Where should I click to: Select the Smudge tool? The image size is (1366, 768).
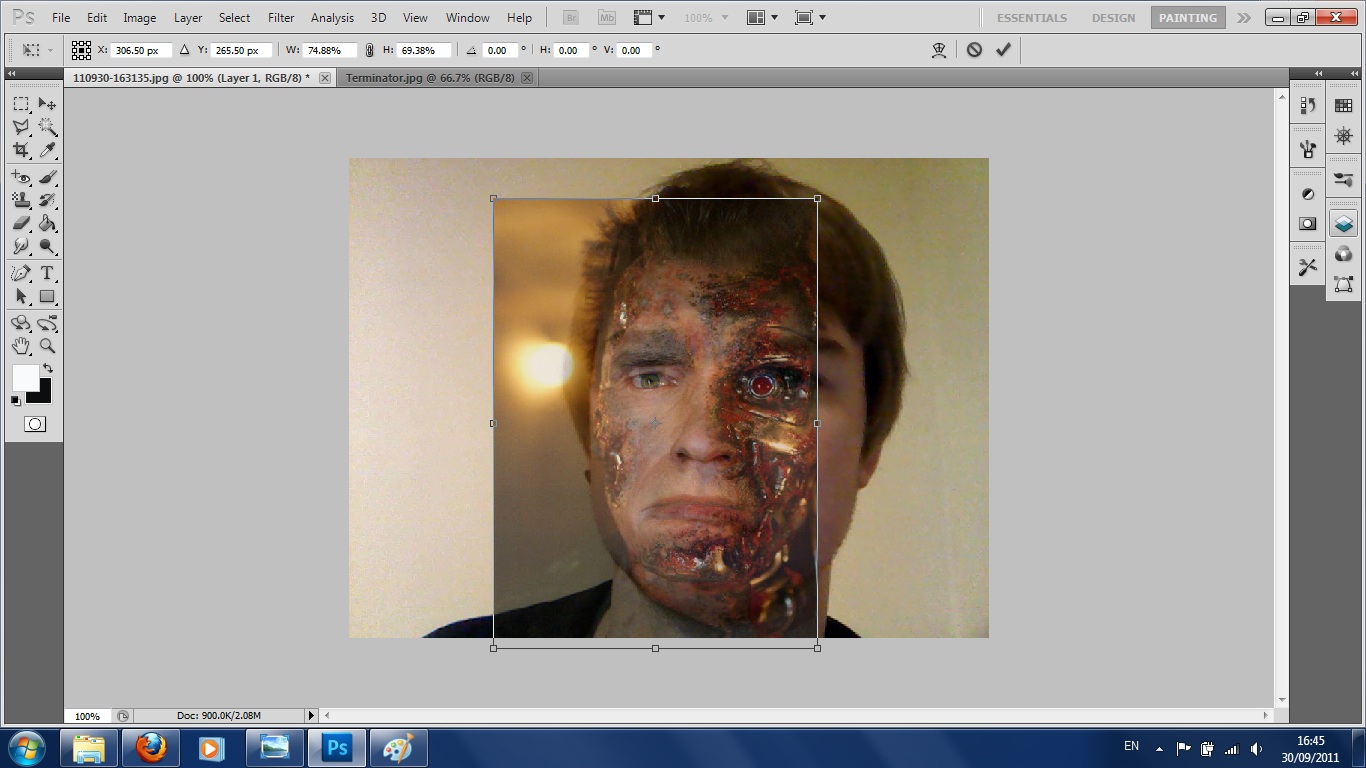pos(21,246)
